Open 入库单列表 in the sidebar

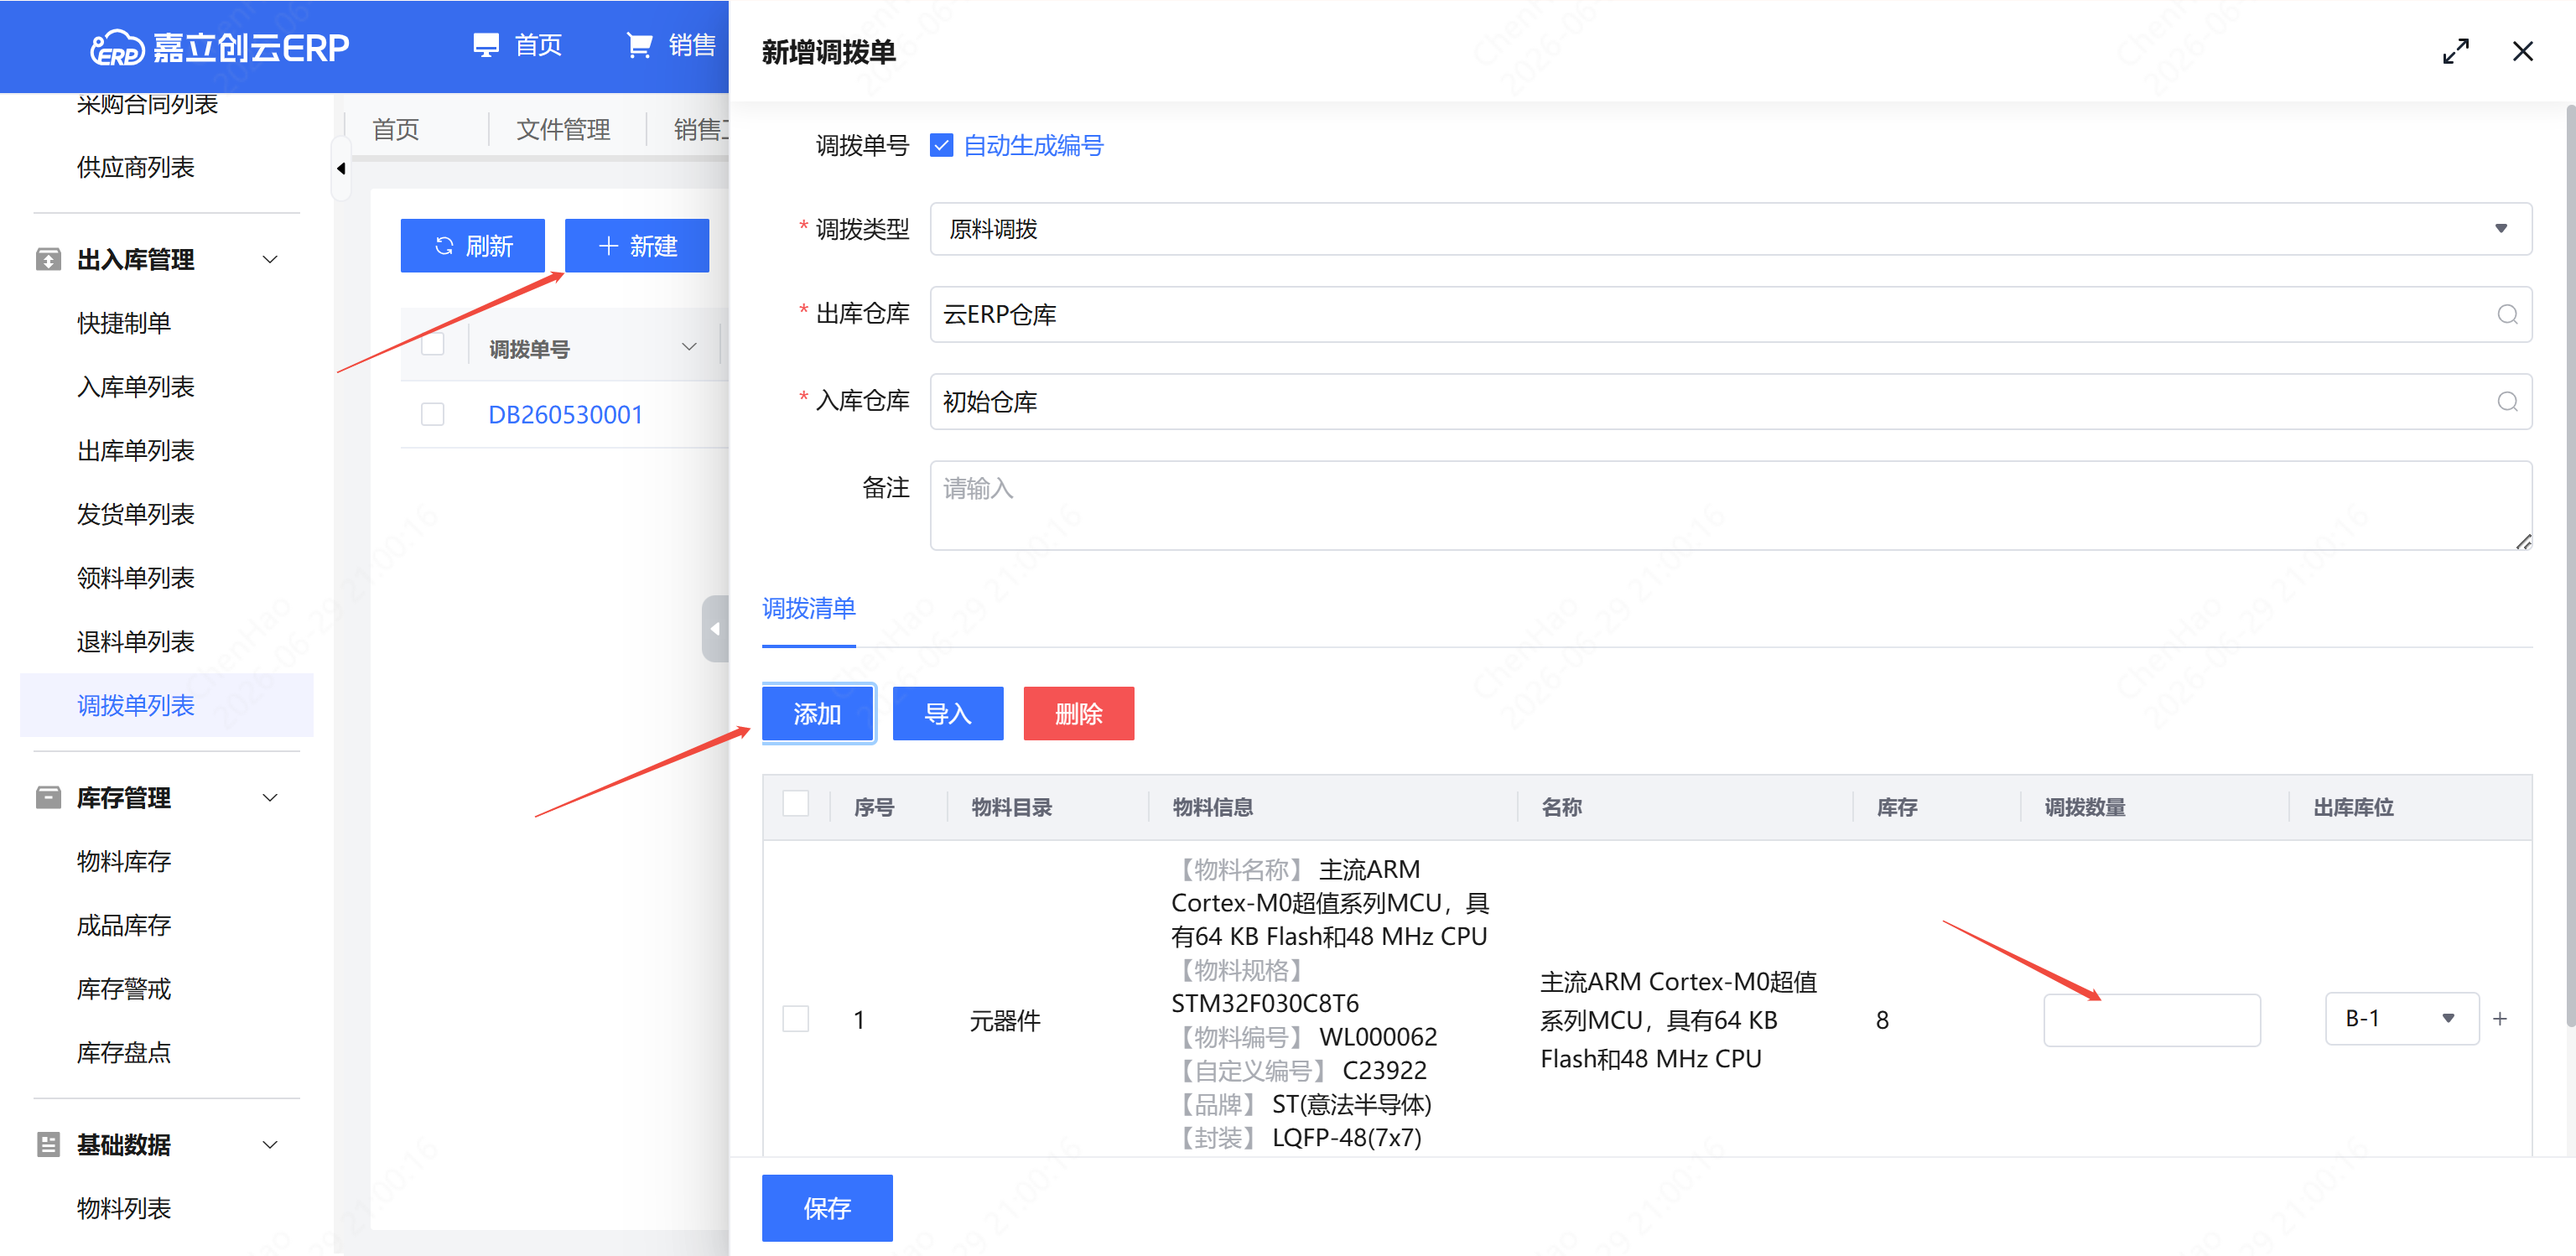click(136, 387)
